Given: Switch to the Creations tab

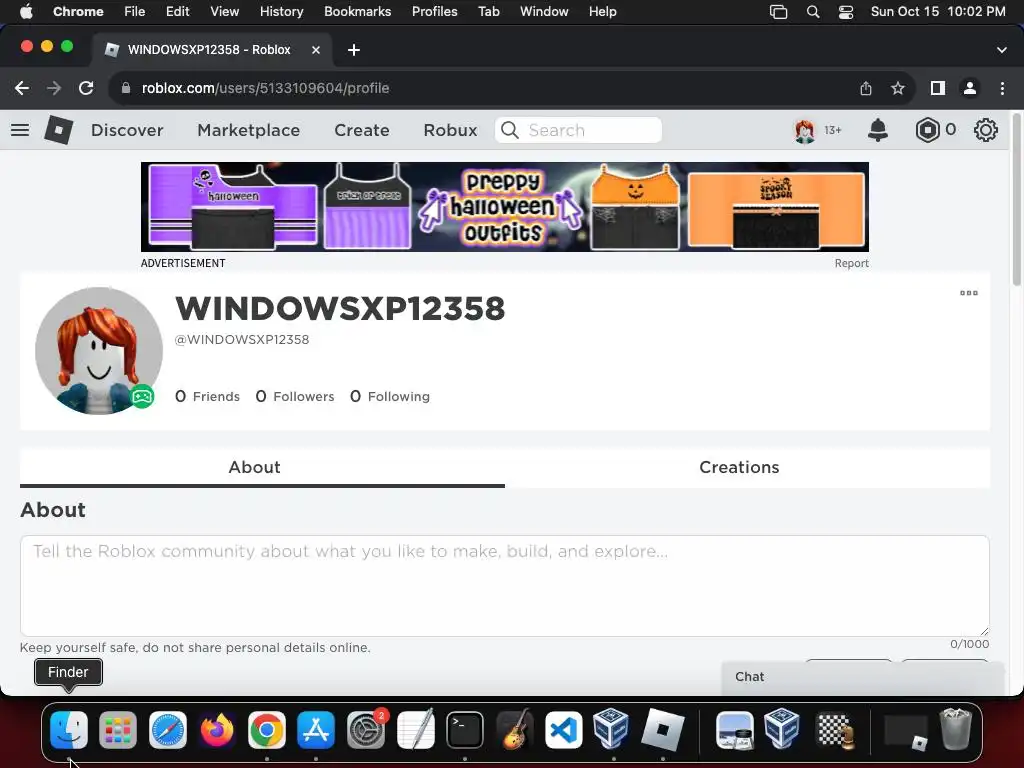Looking at the screenshot, I should (x=739, y=467).
